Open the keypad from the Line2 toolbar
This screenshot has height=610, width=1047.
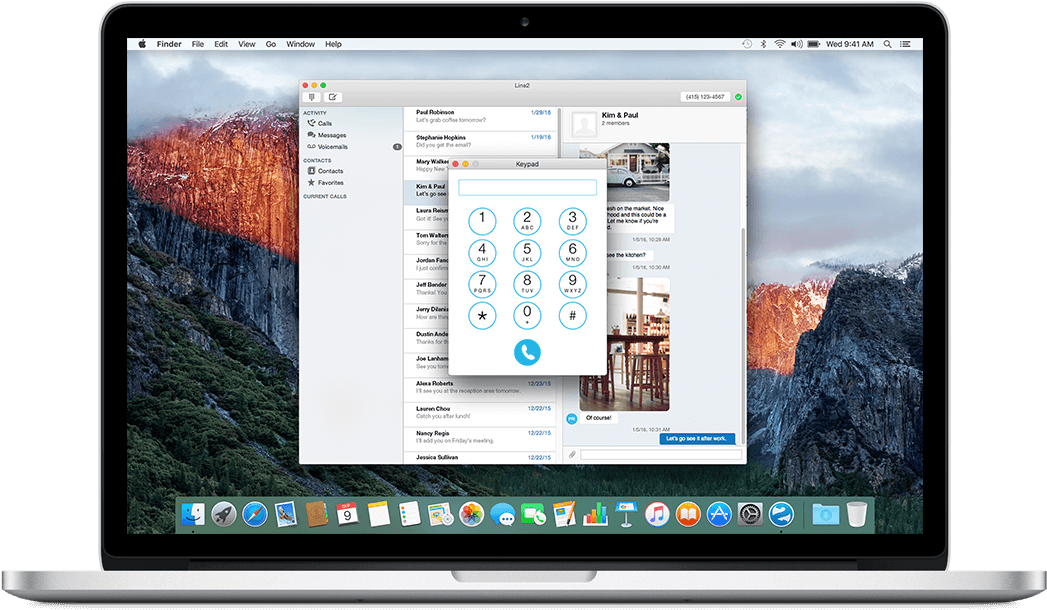[312, 97]
